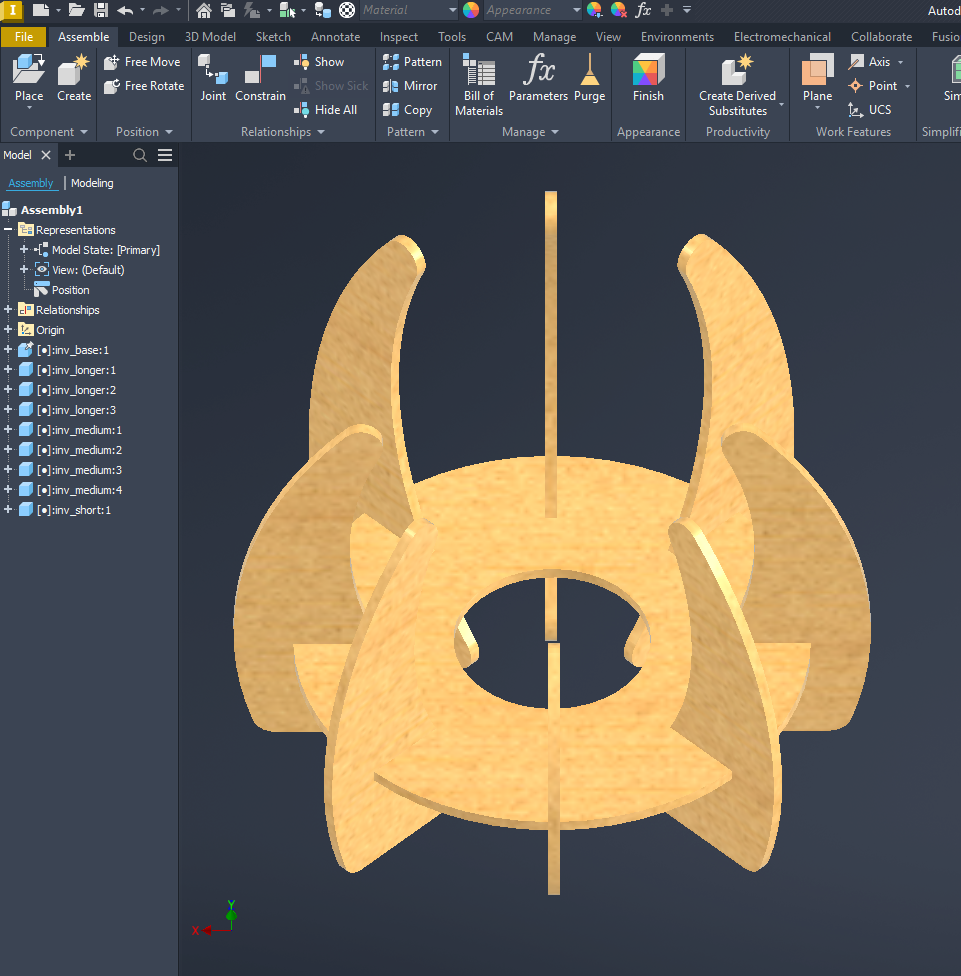This screenshot has width=961, height=976.
Task: Select the Mirror components tool
Action: click(x=410, y=86)
